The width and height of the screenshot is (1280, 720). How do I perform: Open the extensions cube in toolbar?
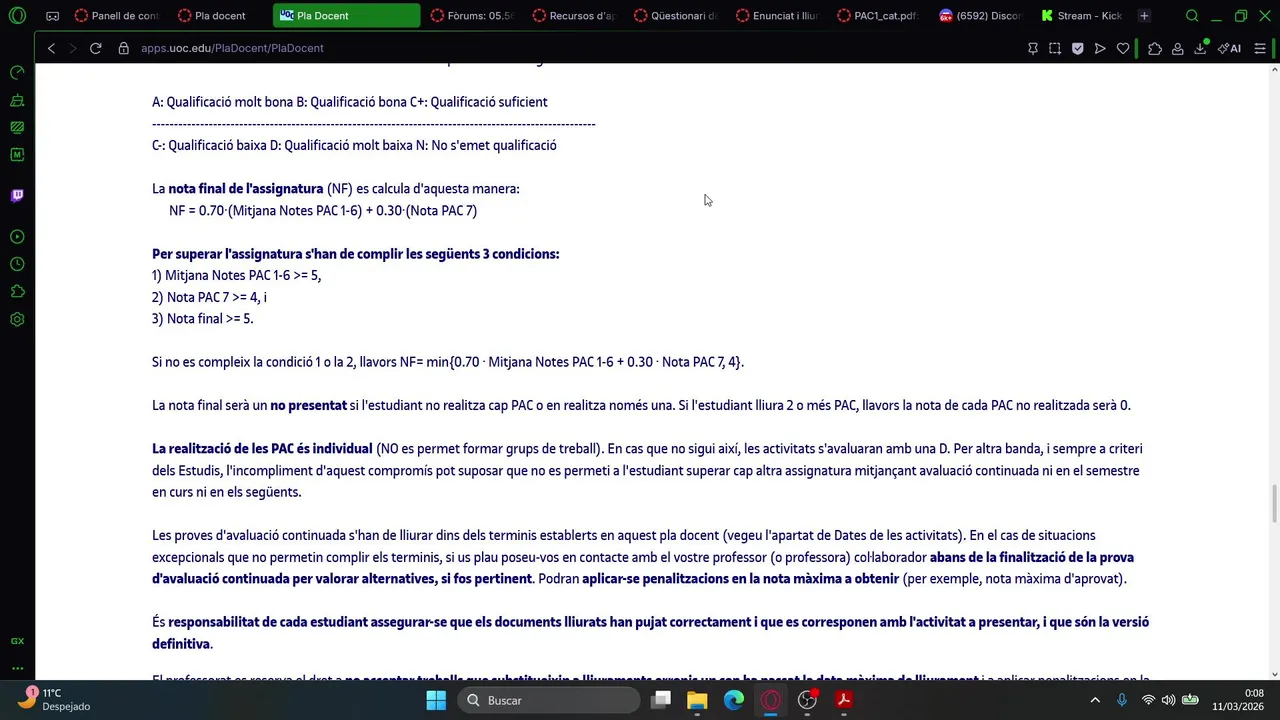pos(1155,48)
